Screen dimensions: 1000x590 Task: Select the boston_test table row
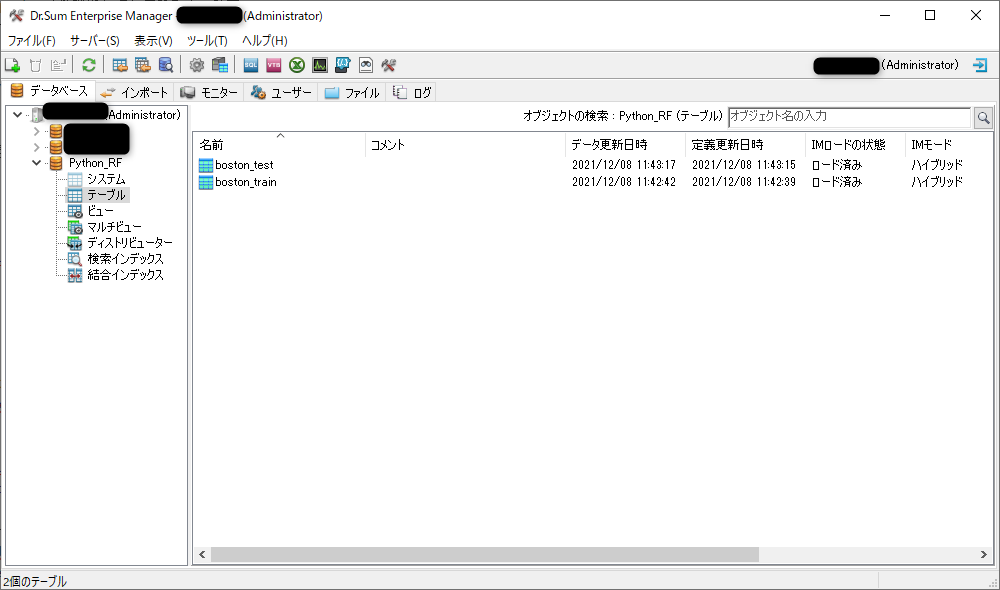[592, 165]
